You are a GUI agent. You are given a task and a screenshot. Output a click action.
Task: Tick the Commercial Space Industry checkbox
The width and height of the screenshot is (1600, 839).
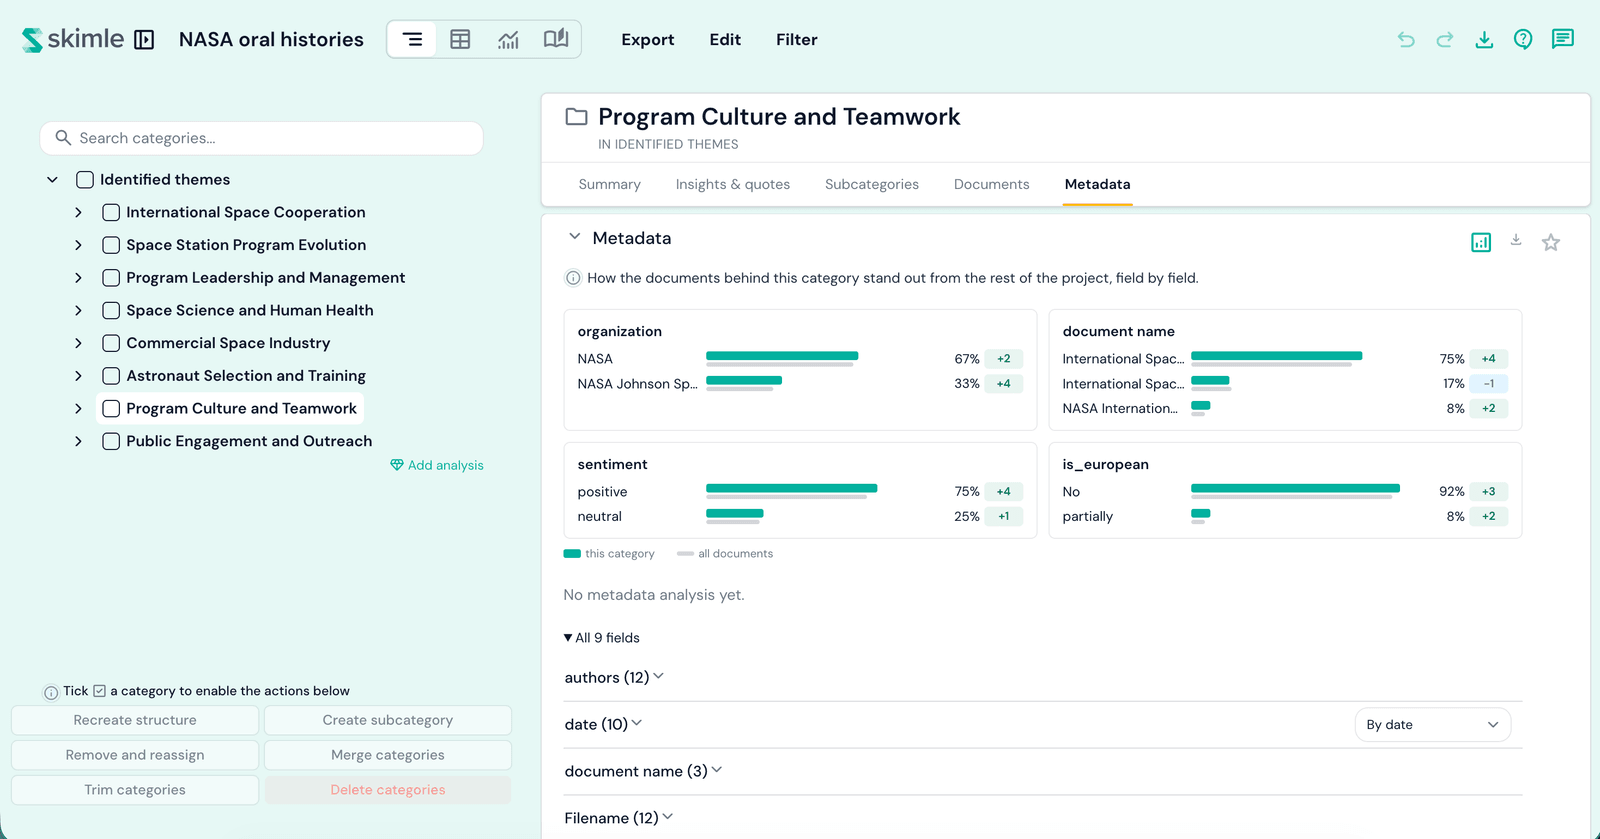(111, 343)
